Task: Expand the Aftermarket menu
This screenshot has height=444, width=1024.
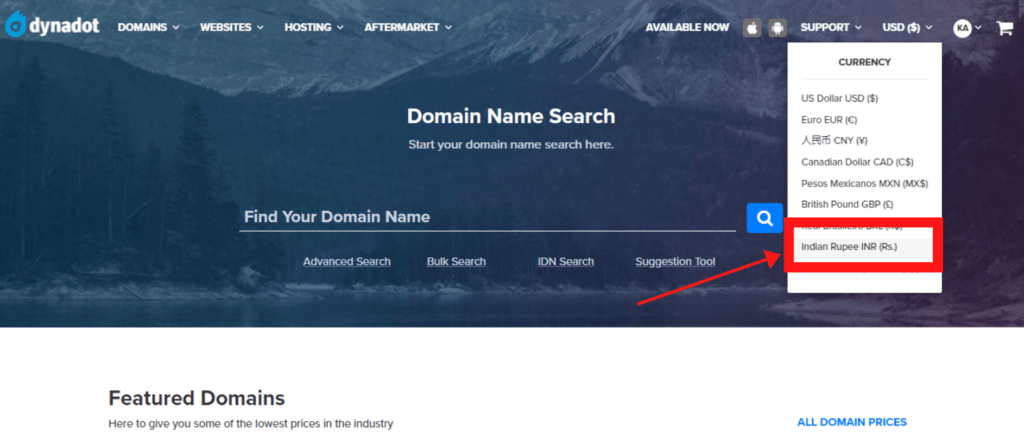Action: coord(408,28)
